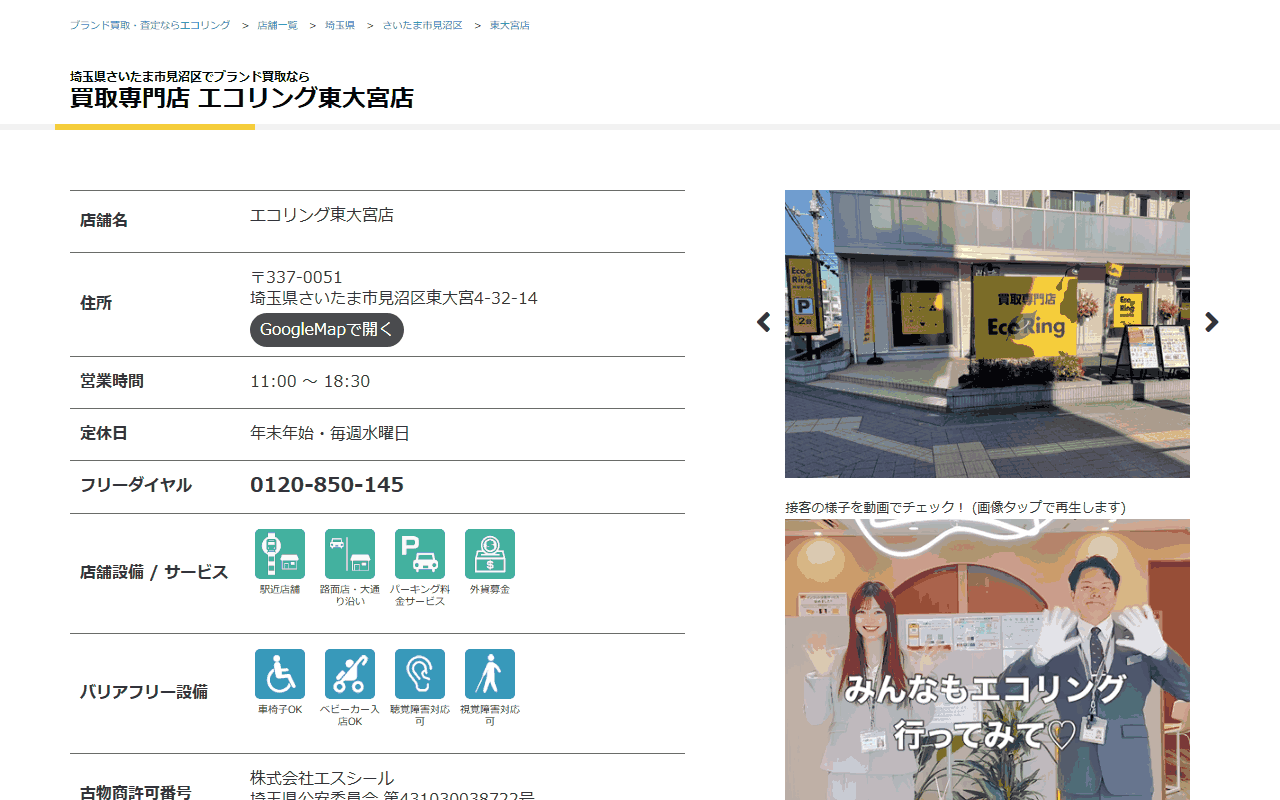Viewport: 1280px width, 800px height.
Task: Open 店舗一覧 breadcrumb link
Action: [277, 25]
